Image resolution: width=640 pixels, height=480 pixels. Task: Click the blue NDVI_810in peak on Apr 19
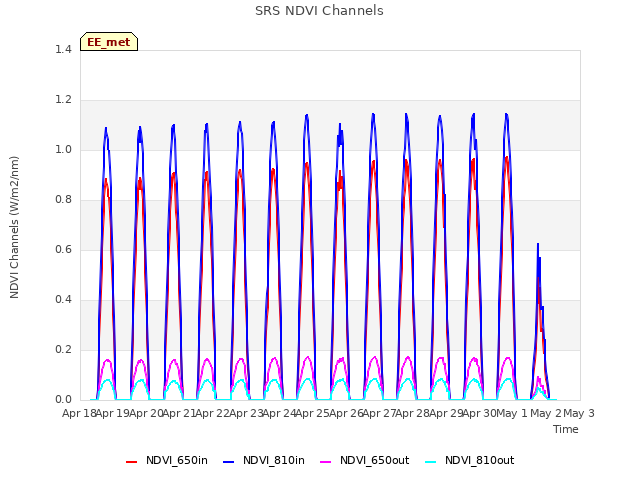coord(106,129)
